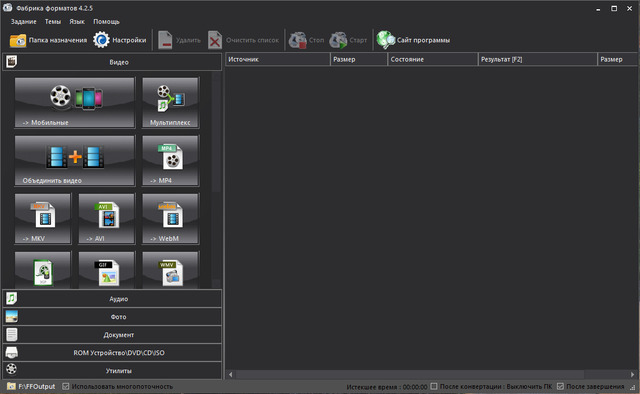Open the Язык menu
640x394 pixels.
tap(77, 22)
